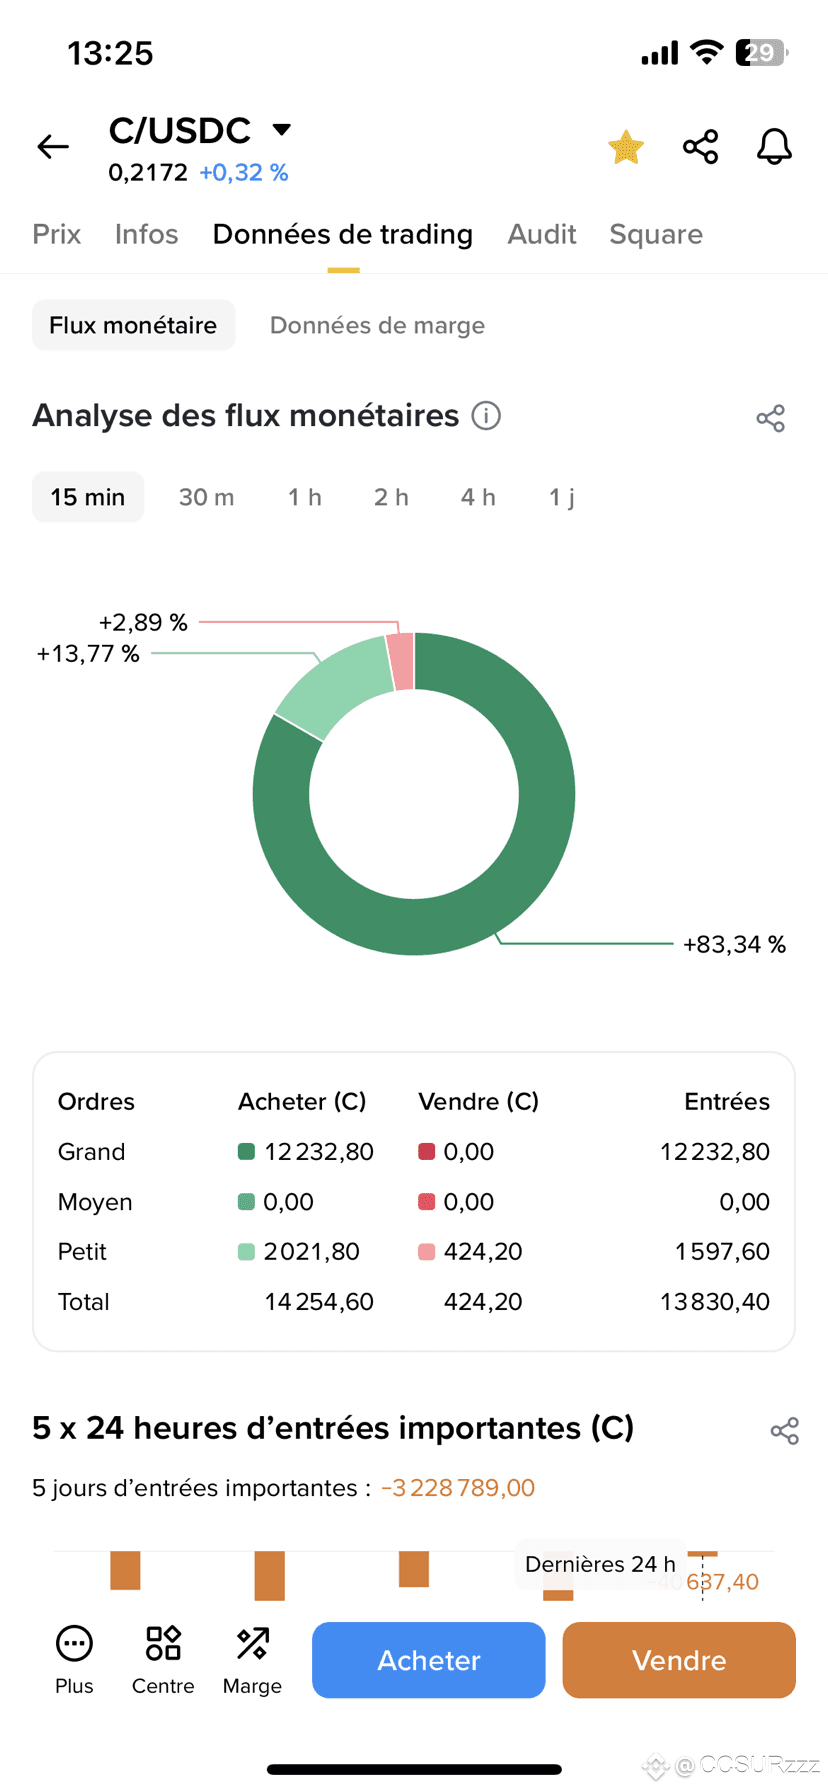Select the 1 h time interval

pyautogui.click(x=305, y=497)
